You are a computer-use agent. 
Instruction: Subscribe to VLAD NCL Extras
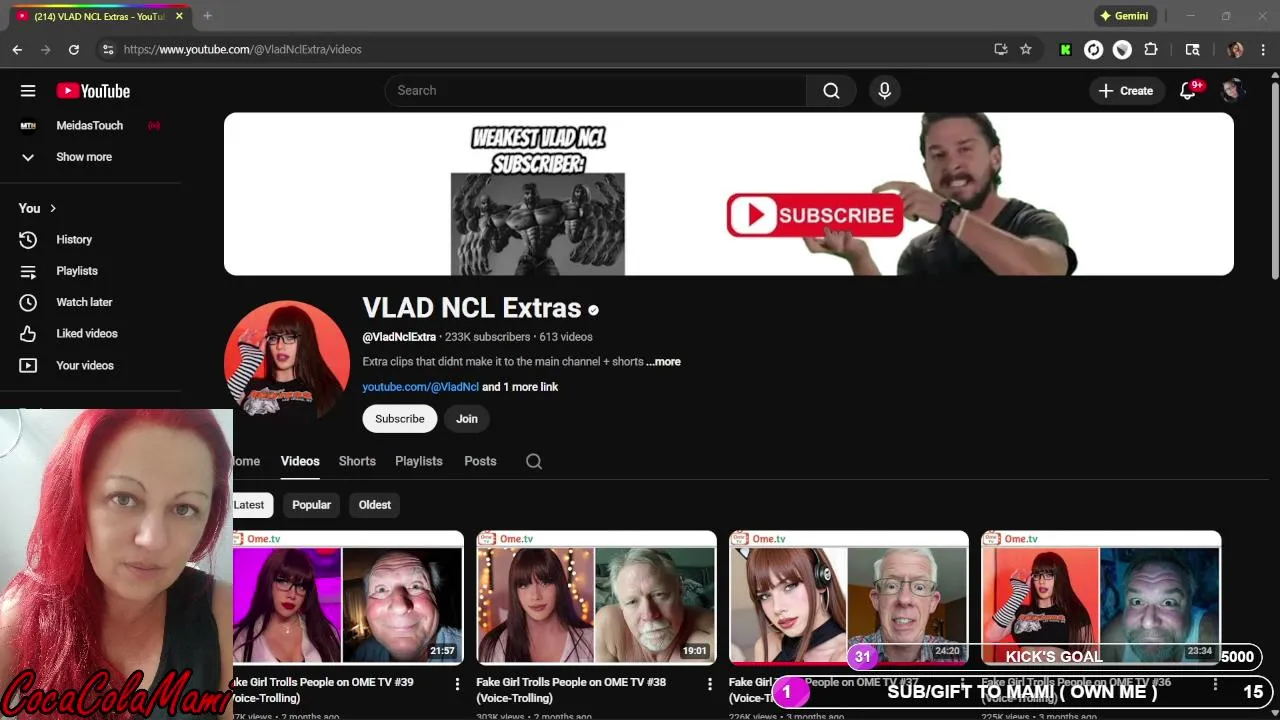[x=400, y=419]
